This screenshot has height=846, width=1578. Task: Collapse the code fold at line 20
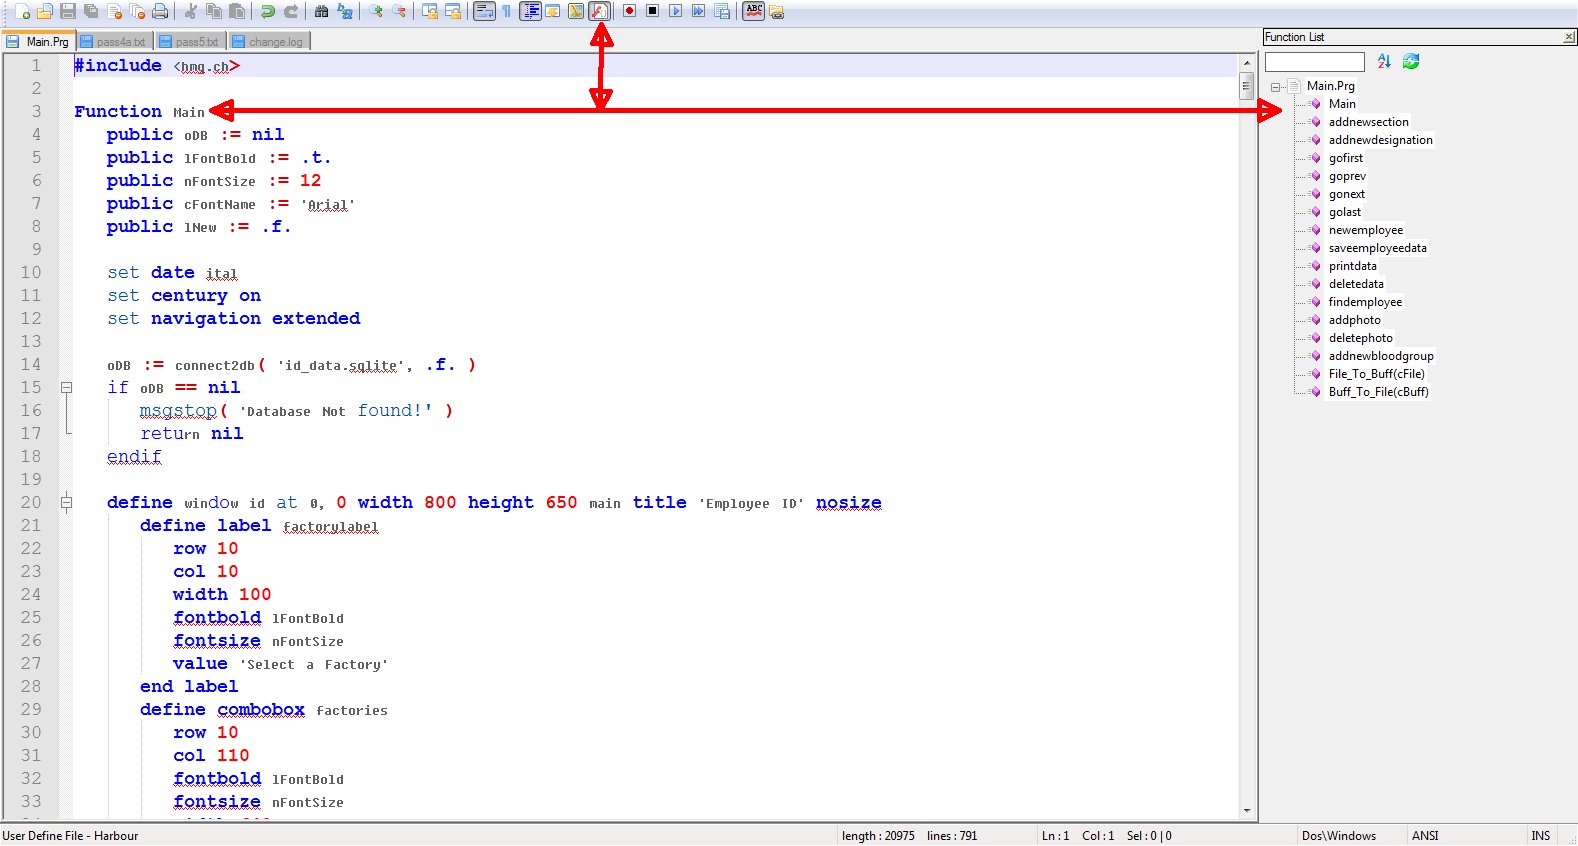point(66,503)
